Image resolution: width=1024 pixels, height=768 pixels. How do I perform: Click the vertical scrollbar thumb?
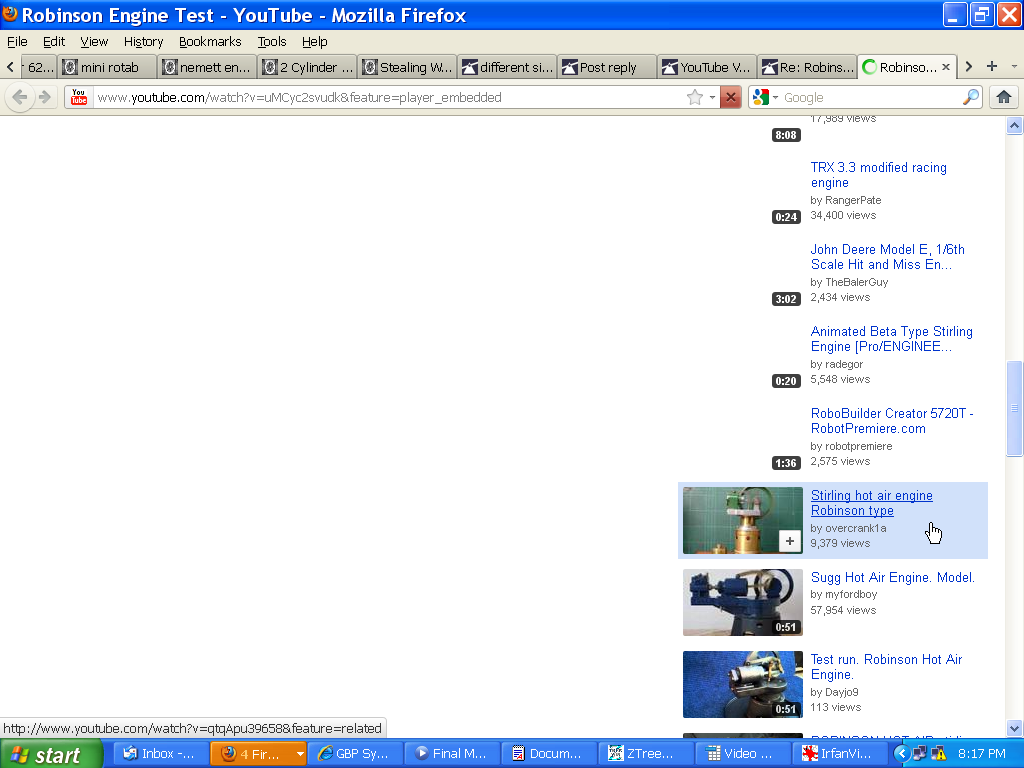(1014, 408)
